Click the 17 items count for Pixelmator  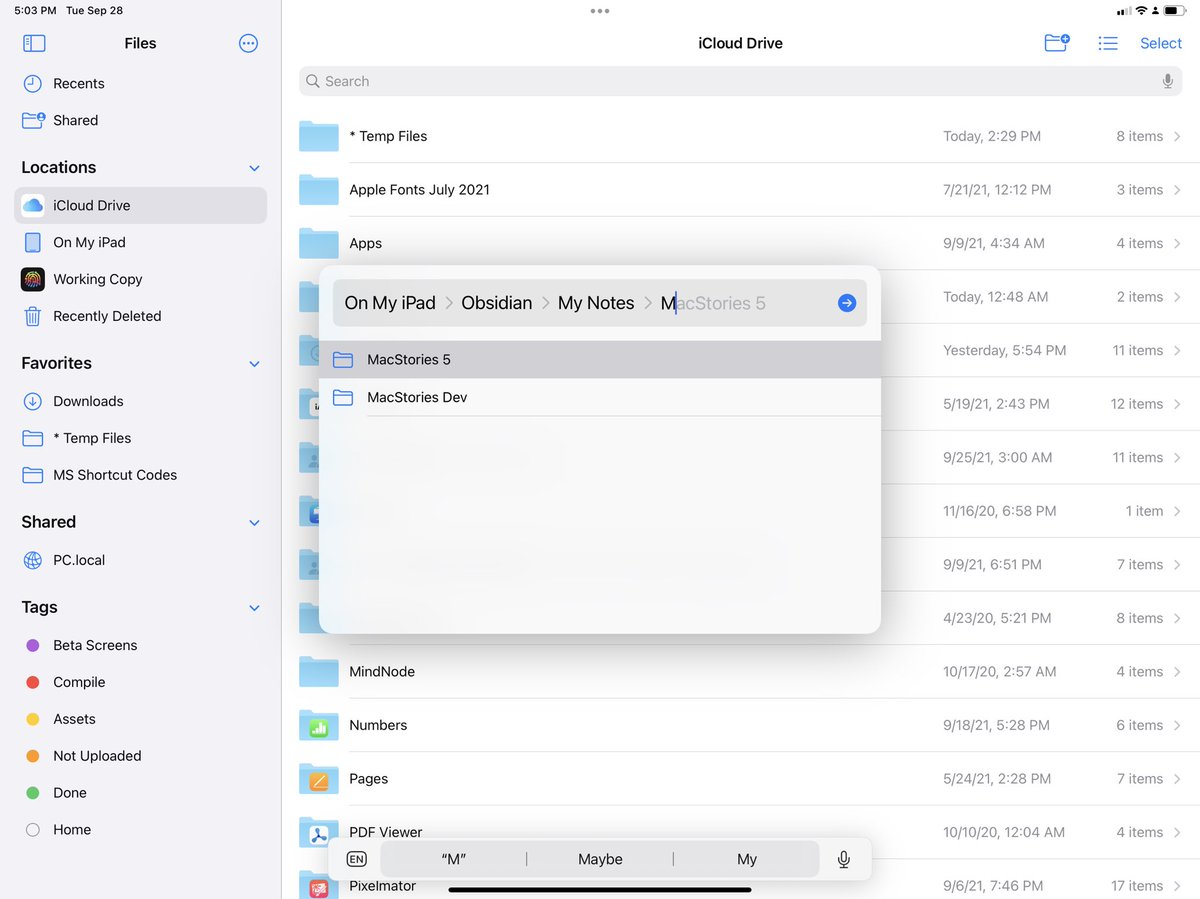[1137, 886]
